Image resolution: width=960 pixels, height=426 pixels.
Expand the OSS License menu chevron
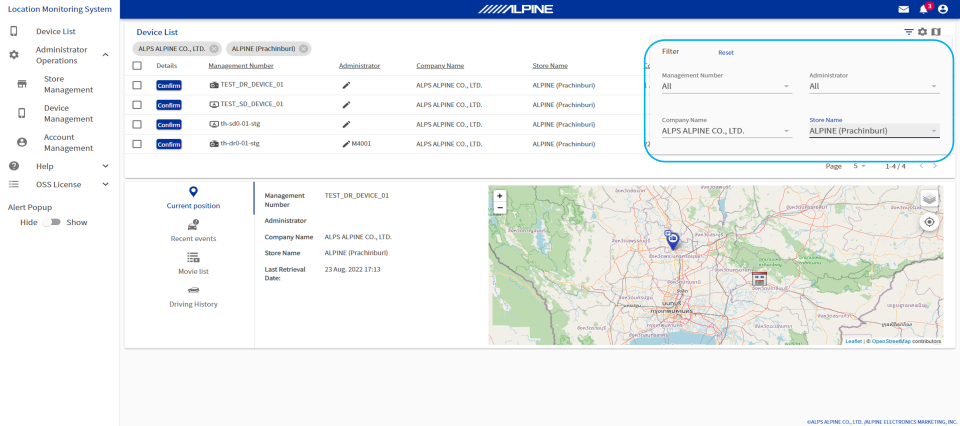(105, 184)
